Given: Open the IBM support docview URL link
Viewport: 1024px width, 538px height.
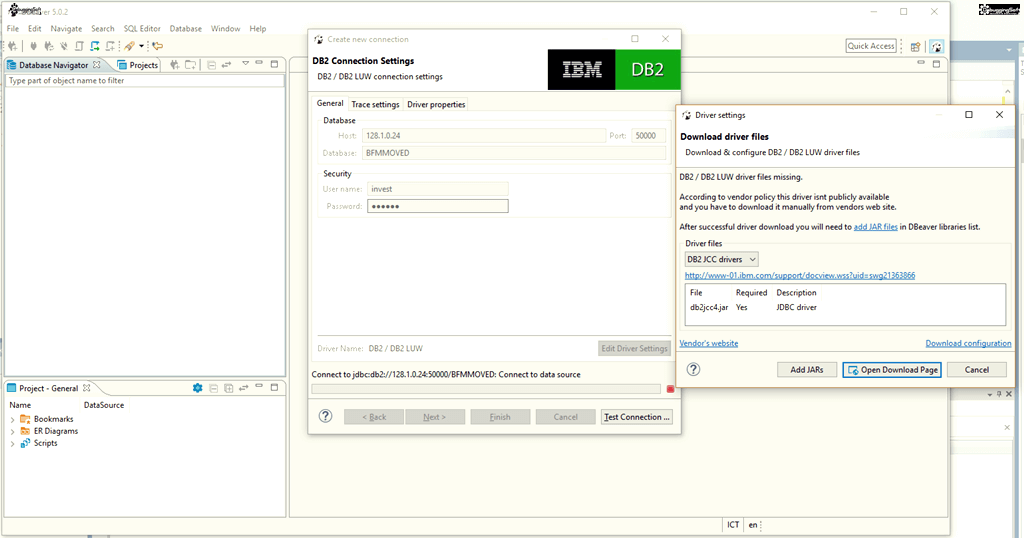Looking at the screenshot, I should 799,276.
